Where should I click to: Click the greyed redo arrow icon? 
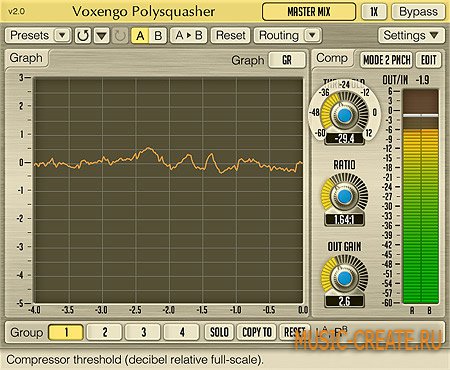120,35
